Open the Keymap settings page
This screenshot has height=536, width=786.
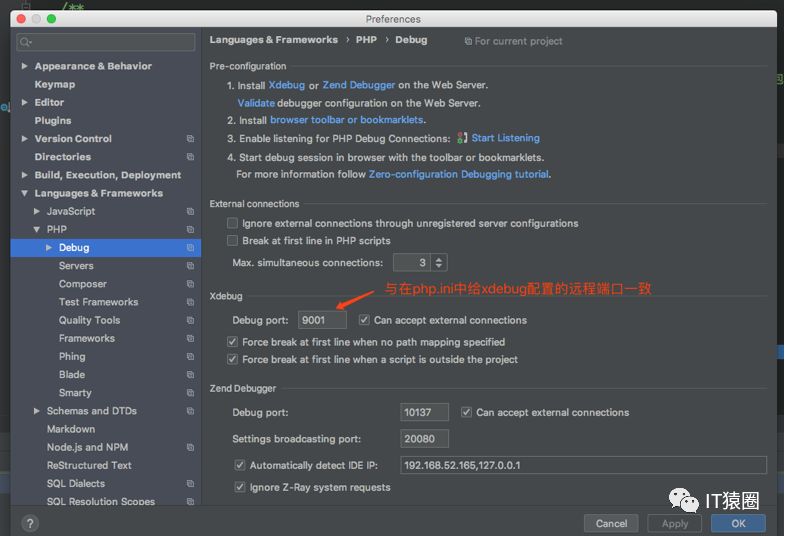[x=55, y=84]
